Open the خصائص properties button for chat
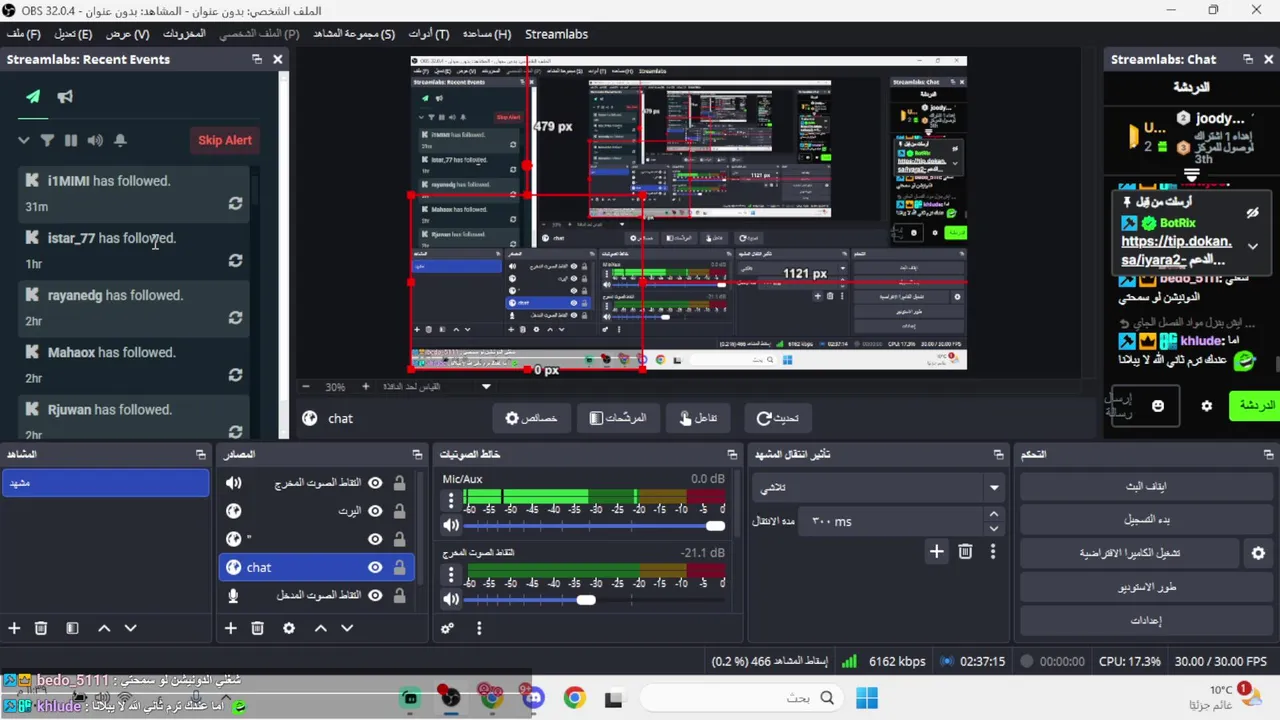 tap(531, 418)
